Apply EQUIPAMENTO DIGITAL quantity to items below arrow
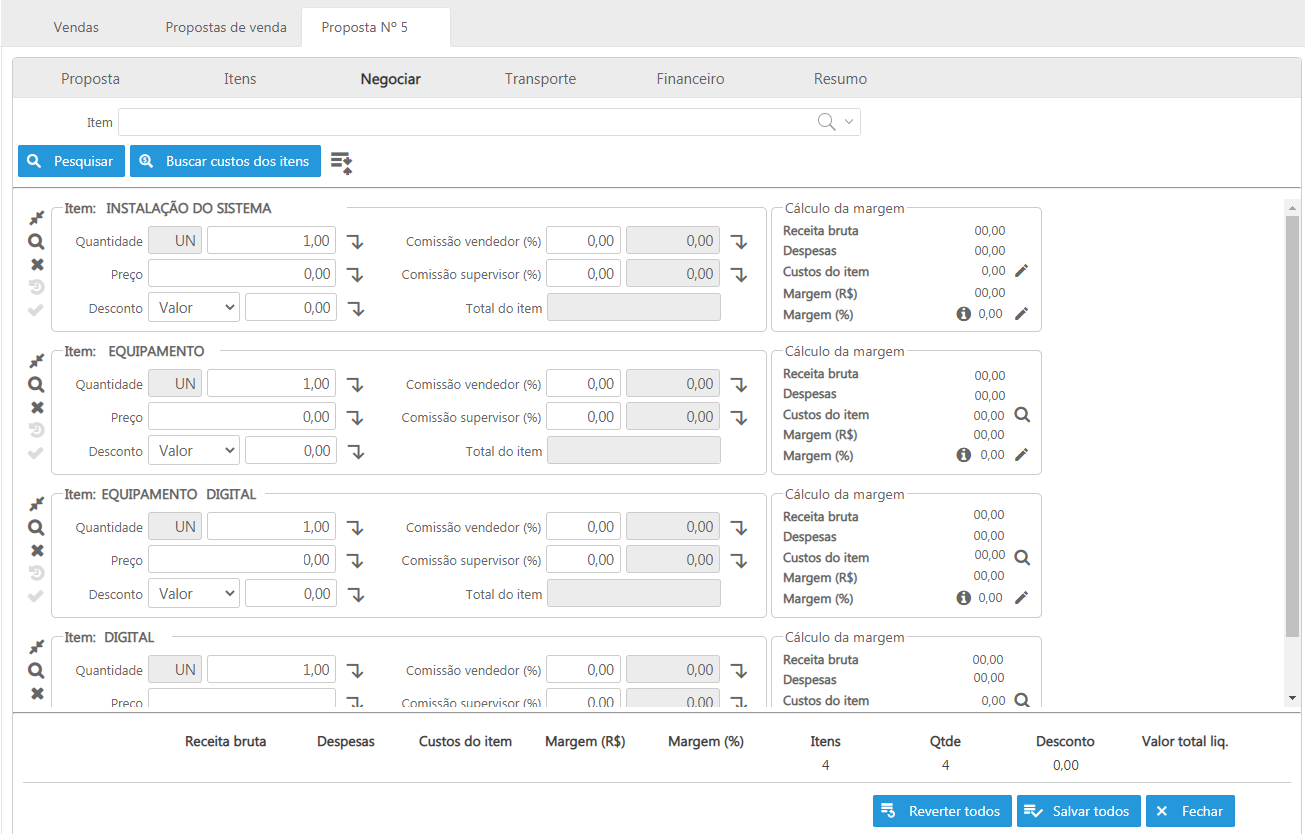1305x834 pixels. coord(355,528)
